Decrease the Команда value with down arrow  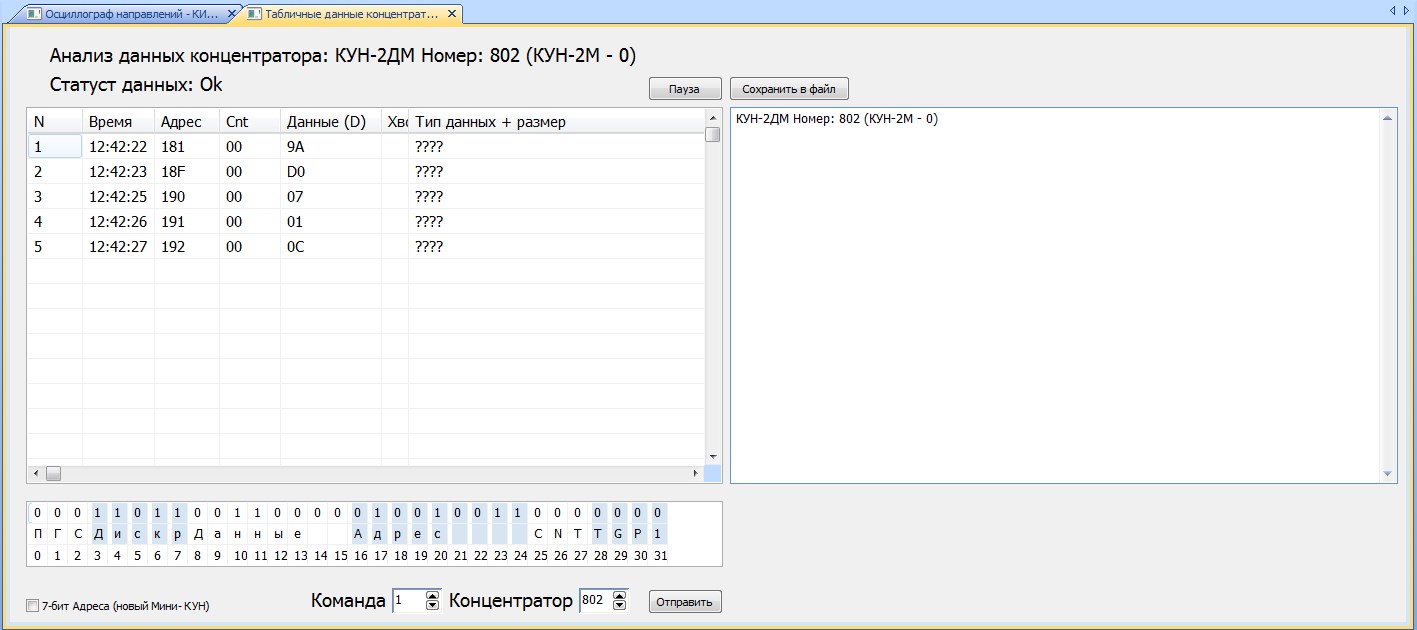click(x=432, y=605)
